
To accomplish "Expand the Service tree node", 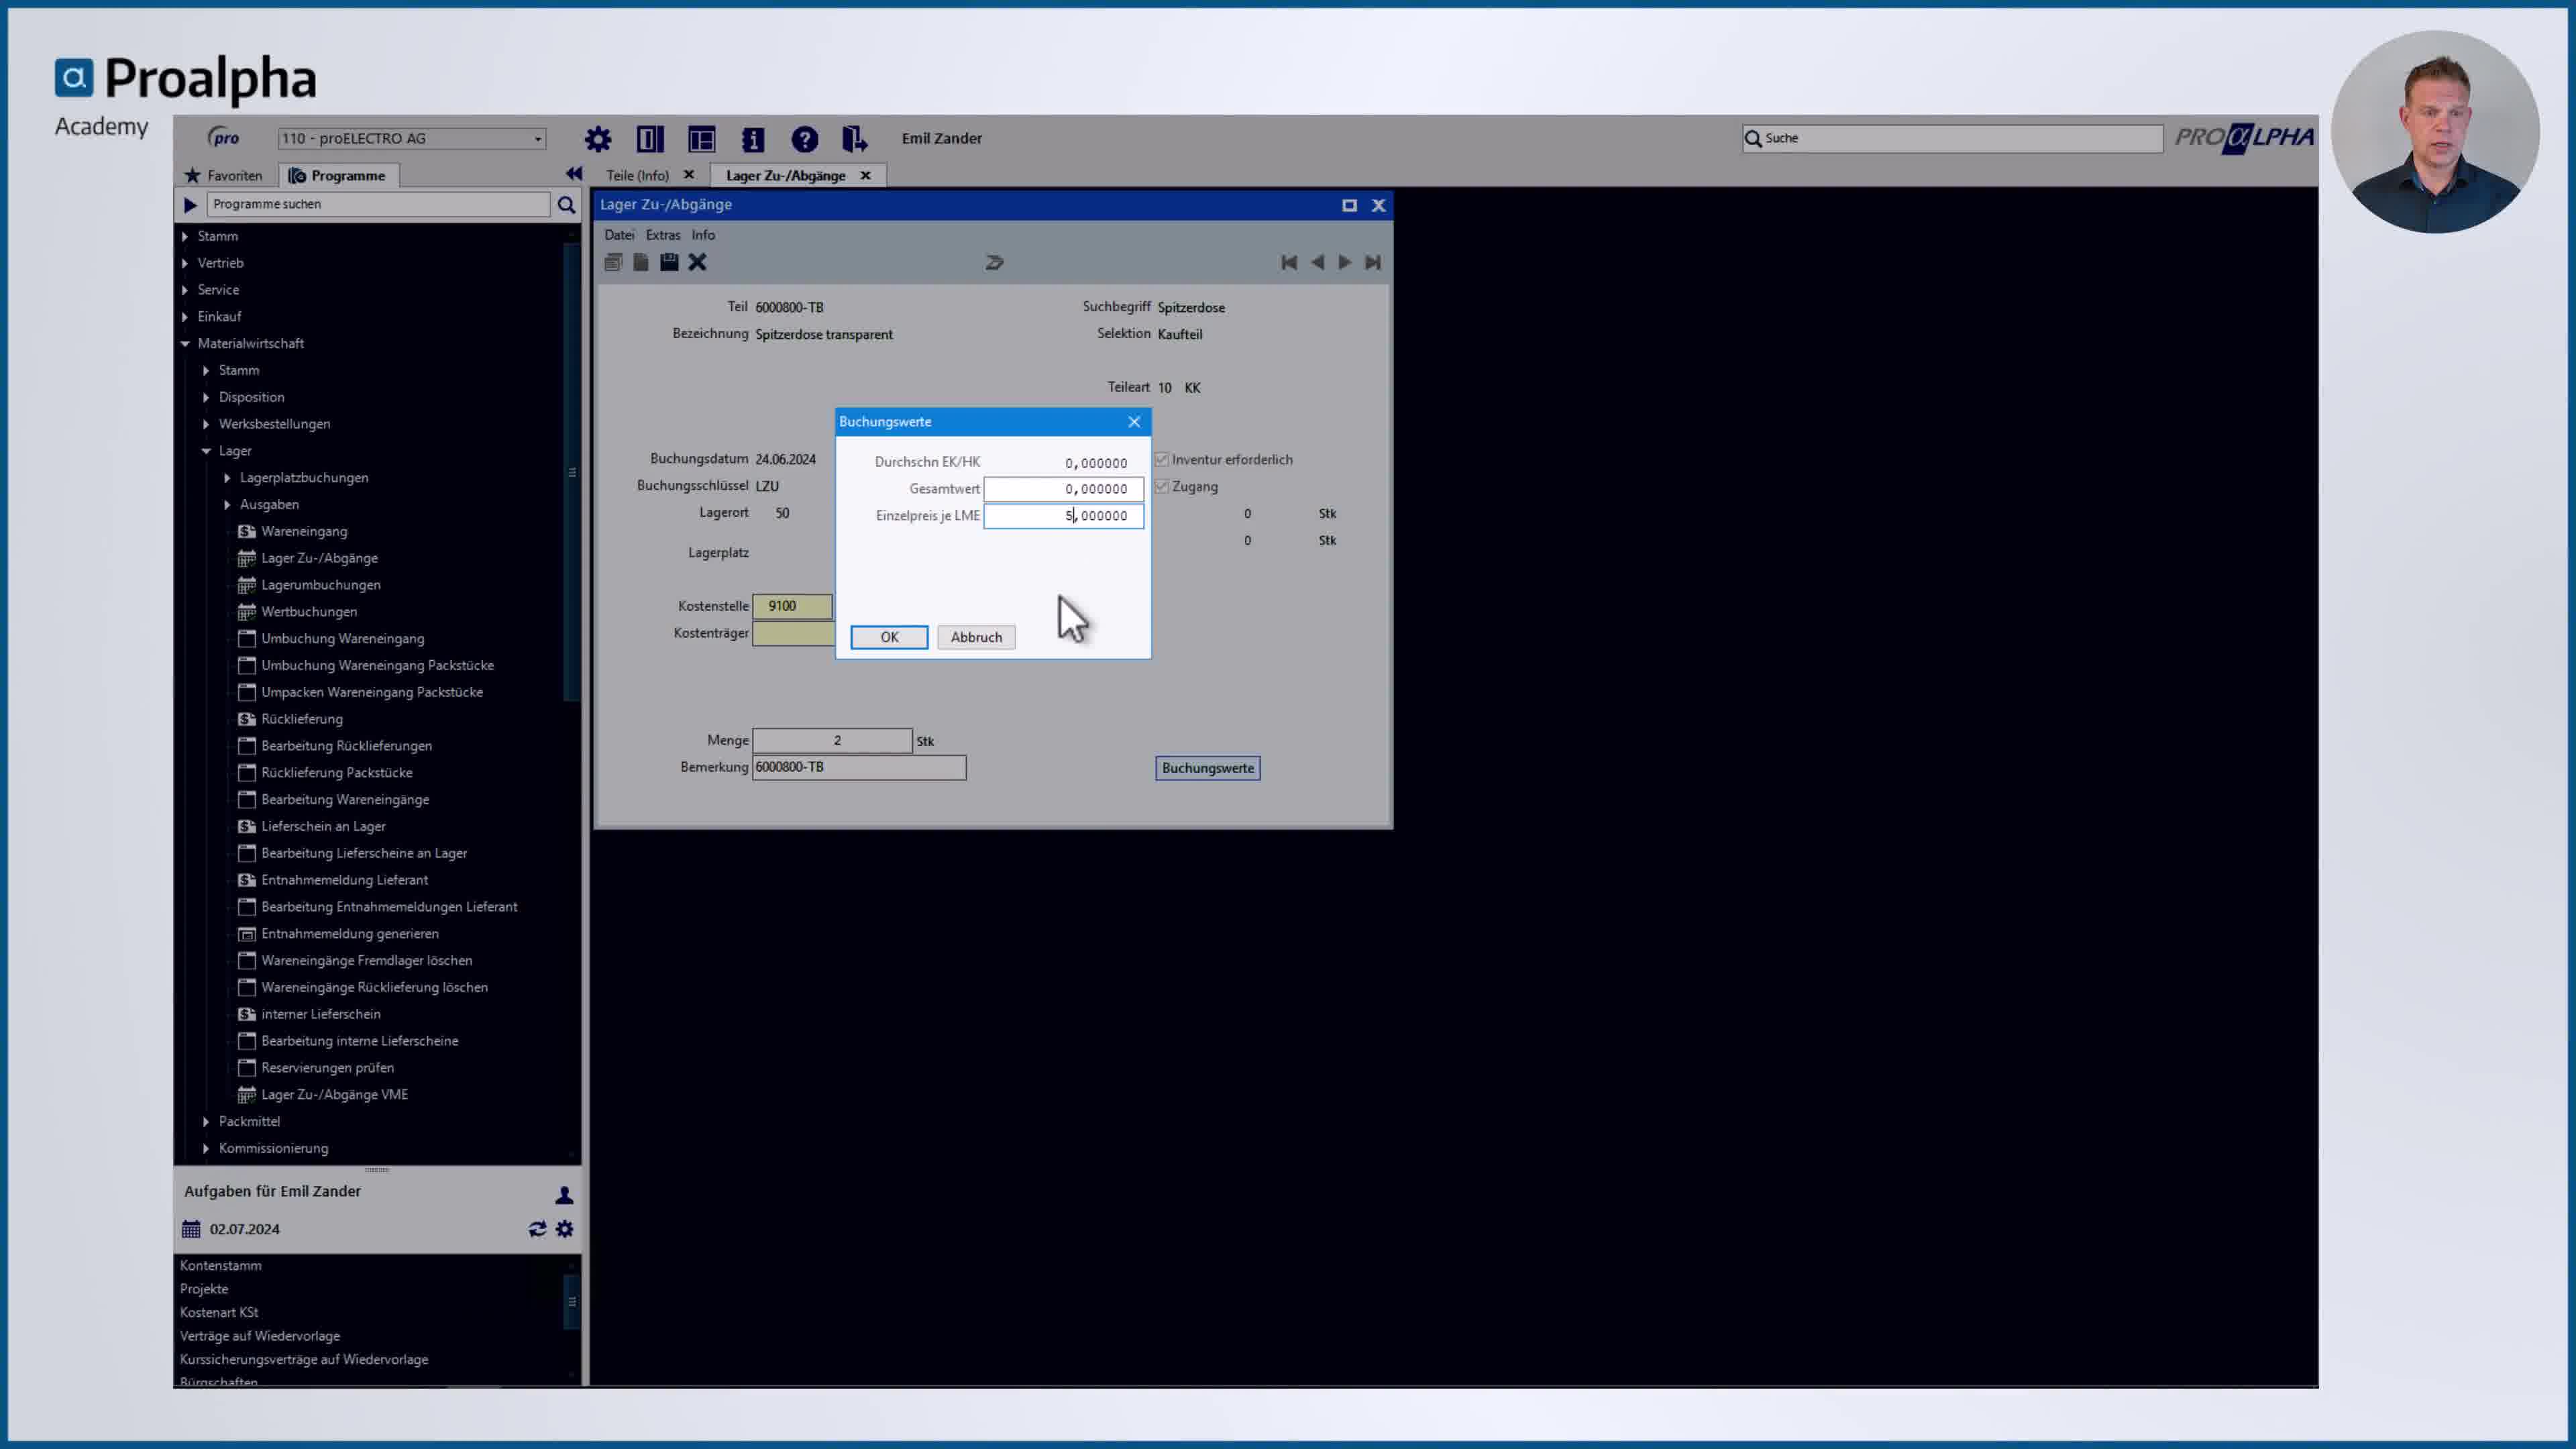I will click(x=185, y=291).
